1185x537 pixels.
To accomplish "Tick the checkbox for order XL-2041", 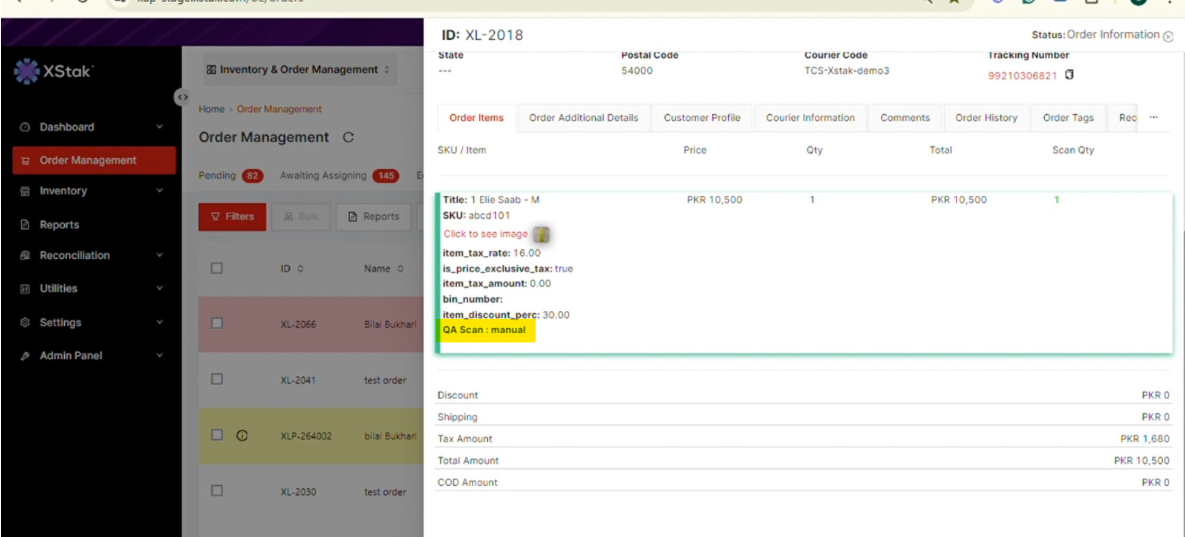I will (x=217, y=379).
